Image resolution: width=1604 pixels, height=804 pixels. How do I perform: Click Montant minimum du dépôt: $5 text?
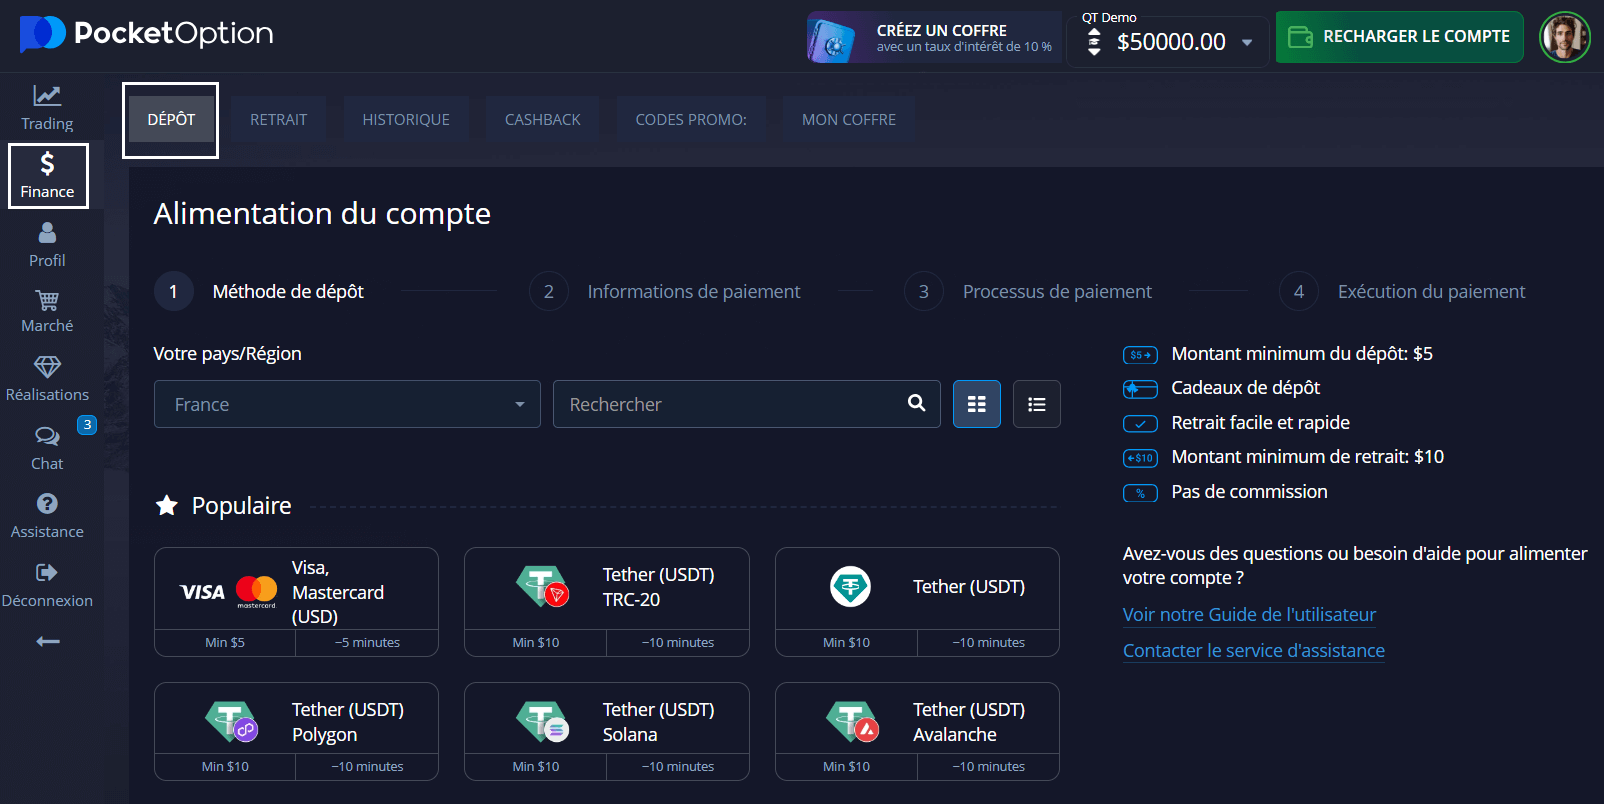[x=1302, y=353]
